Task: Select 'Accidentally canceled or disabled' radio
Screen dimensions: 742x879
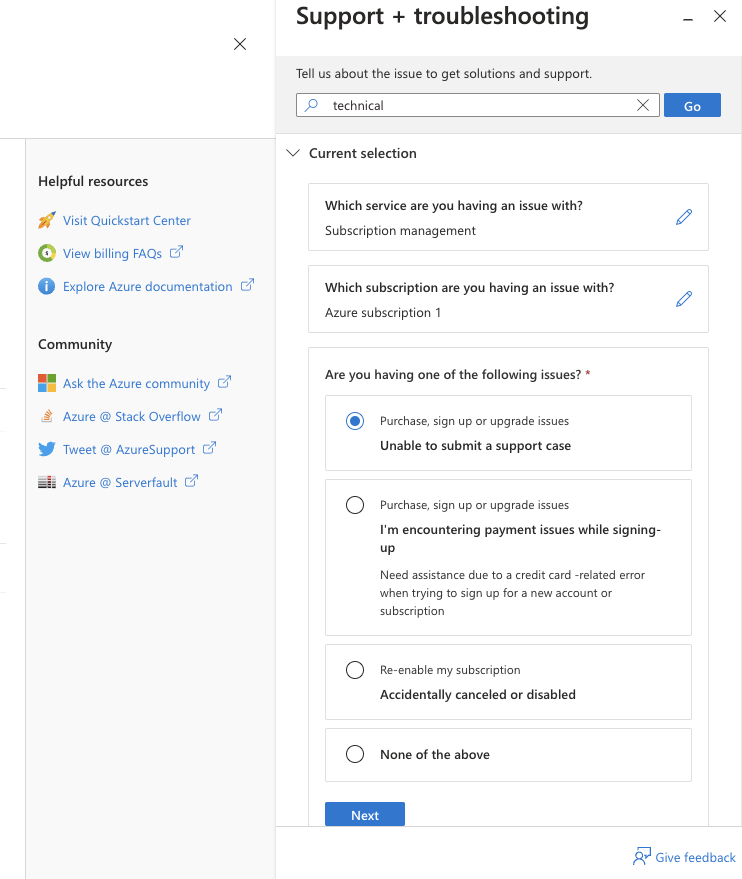Action: [x=355, y=670]
